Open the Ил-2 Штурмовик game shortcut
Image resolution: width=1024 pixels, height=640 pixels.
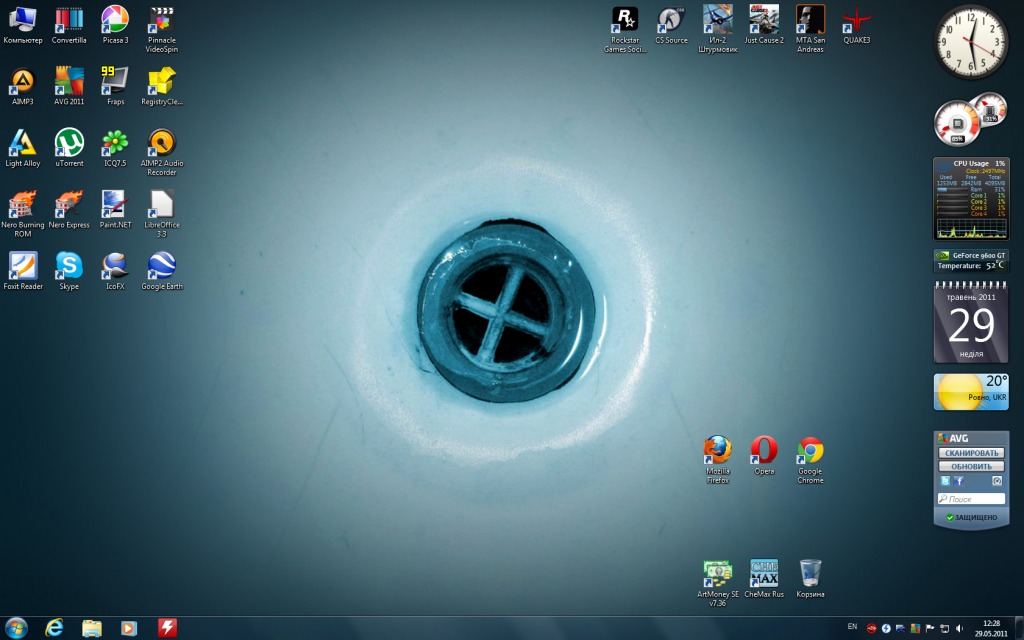[x=718, y=29]
